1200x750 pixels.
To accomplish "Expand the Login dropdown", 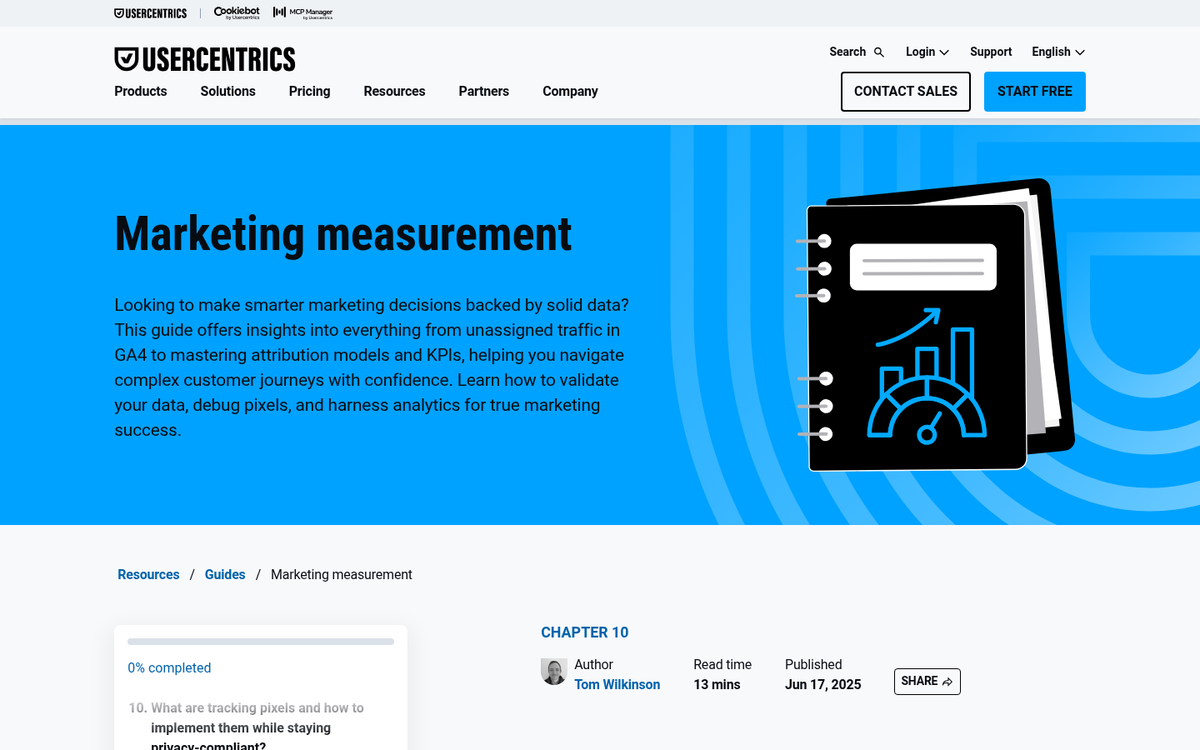I will pos(926,51).
